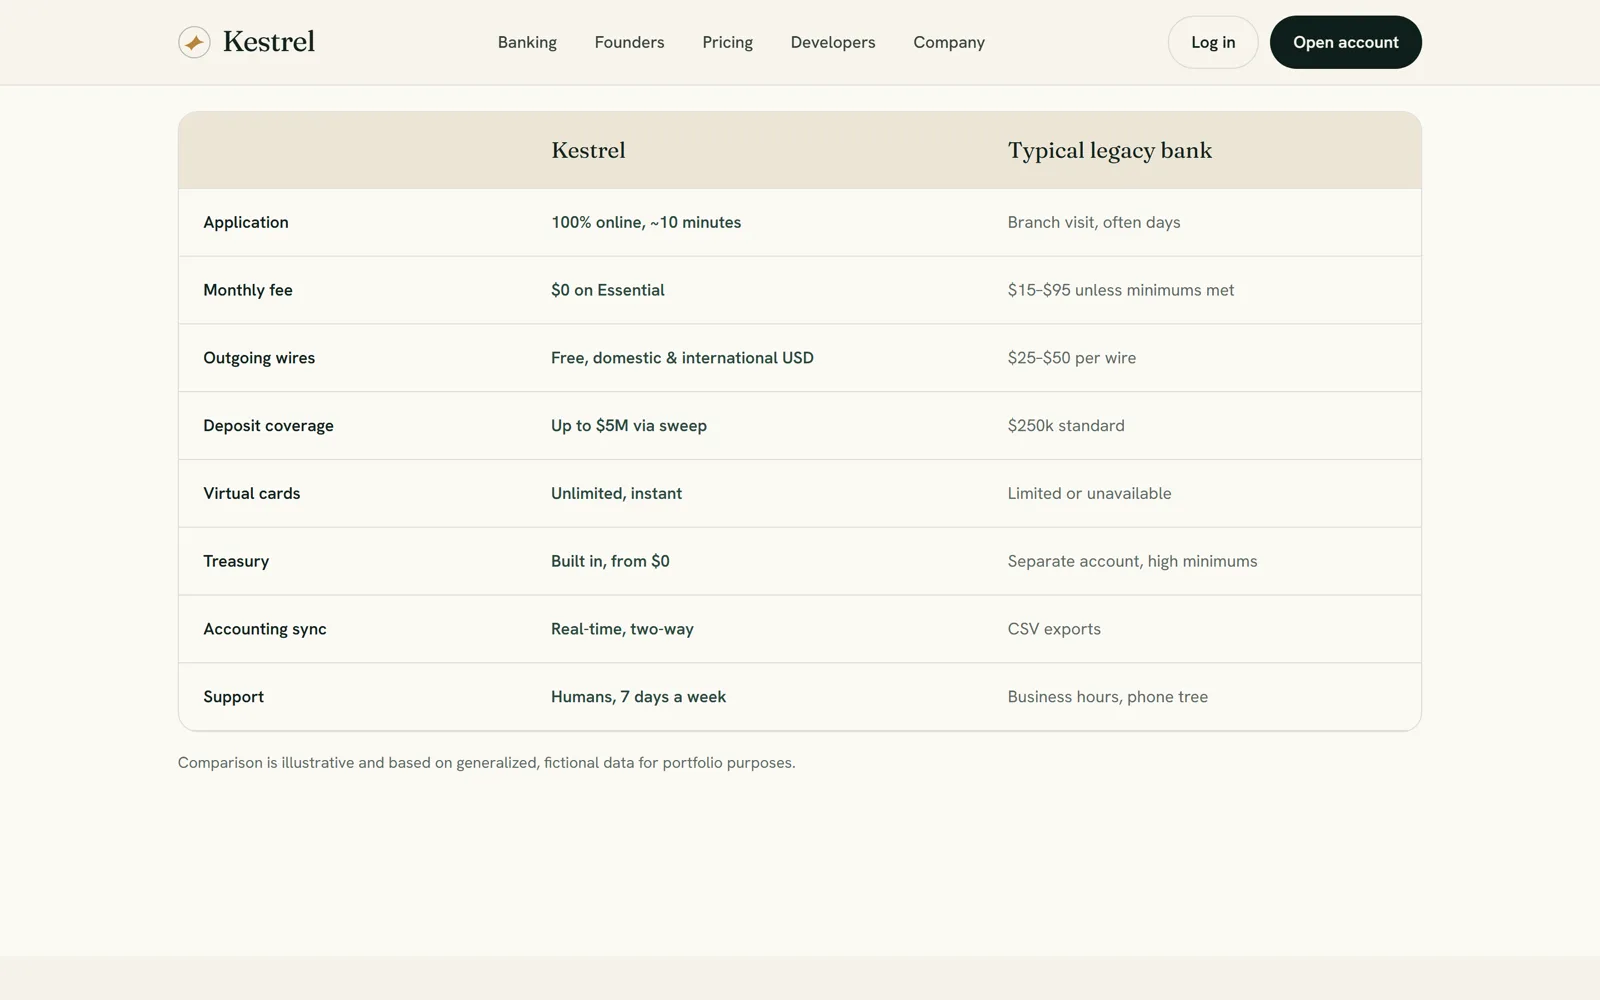Click the 'Limited or unavailable' cell
This screenshot has height=1000, width=1600.
click(x=1089, y=493)
